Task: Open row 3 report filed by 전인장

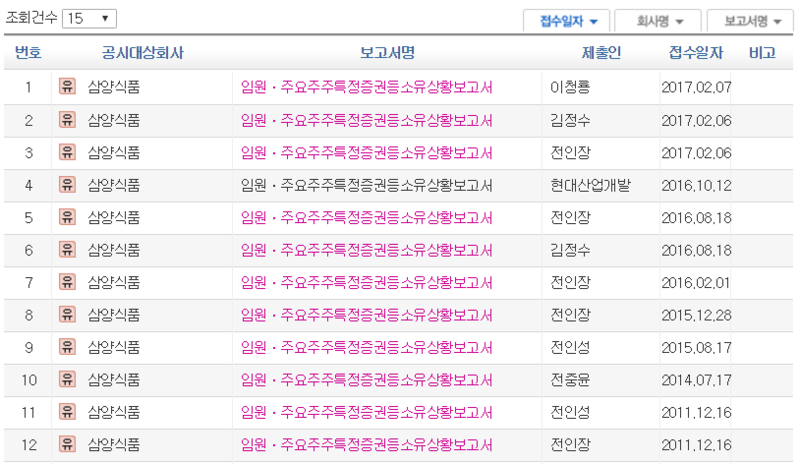Action: coord(366,153)
